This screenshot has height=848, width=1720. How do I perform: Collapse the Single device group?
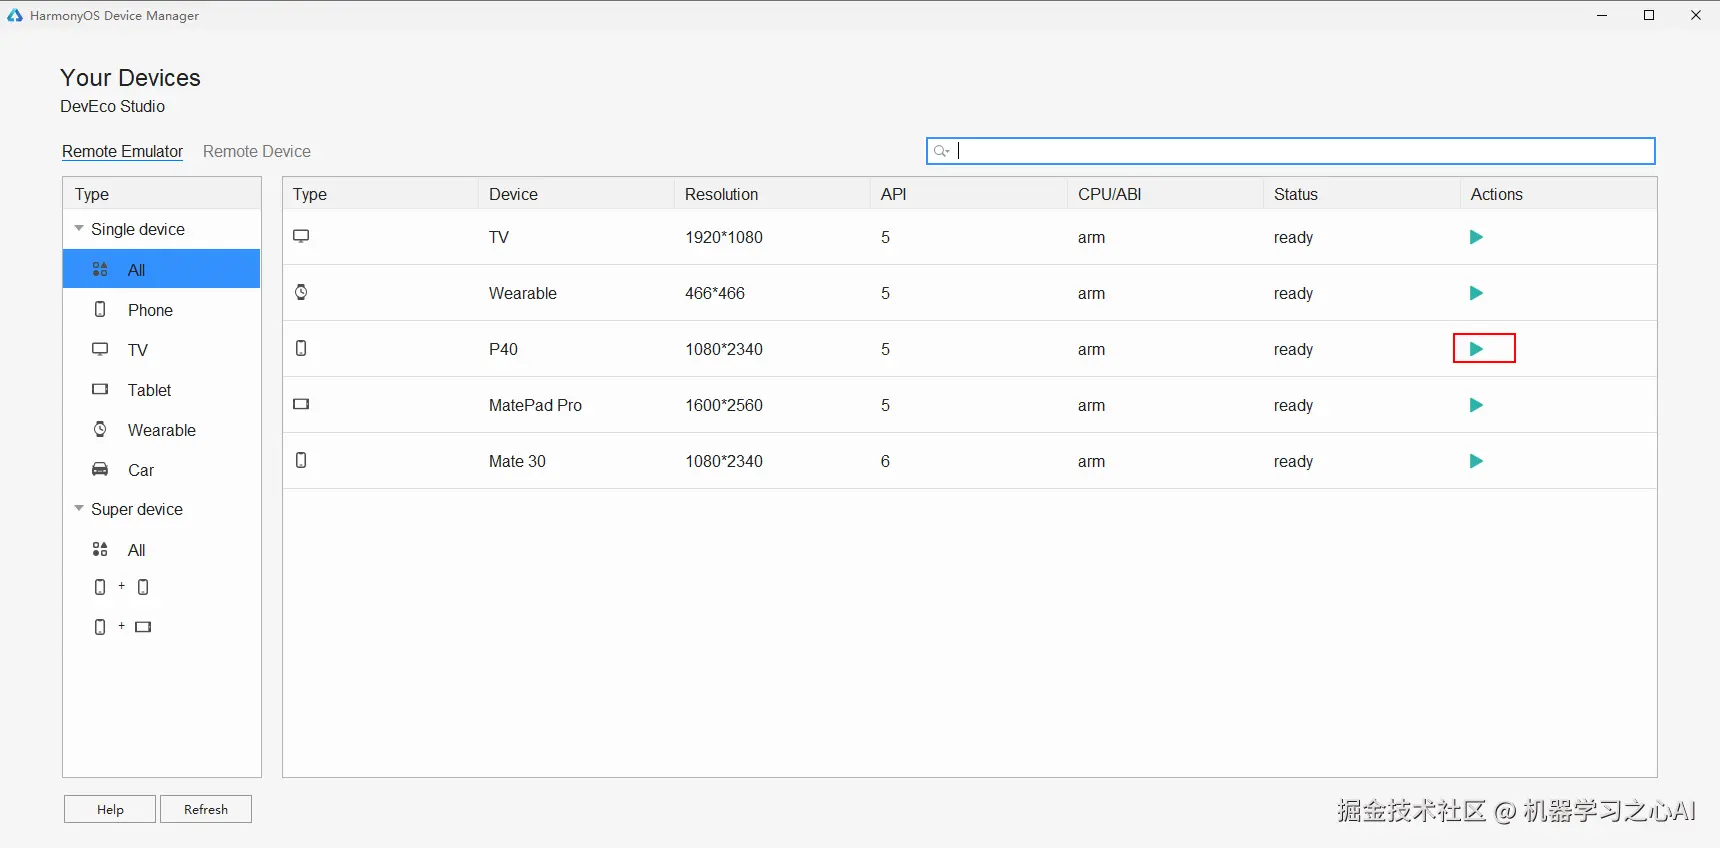tap(79, 229)
